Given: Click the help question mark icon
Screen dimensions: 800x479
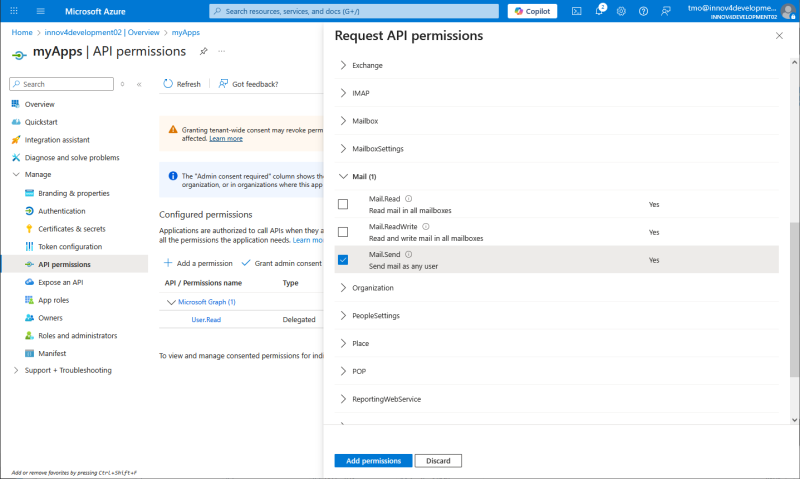Looking at the screenshot, I should (645, 11).
